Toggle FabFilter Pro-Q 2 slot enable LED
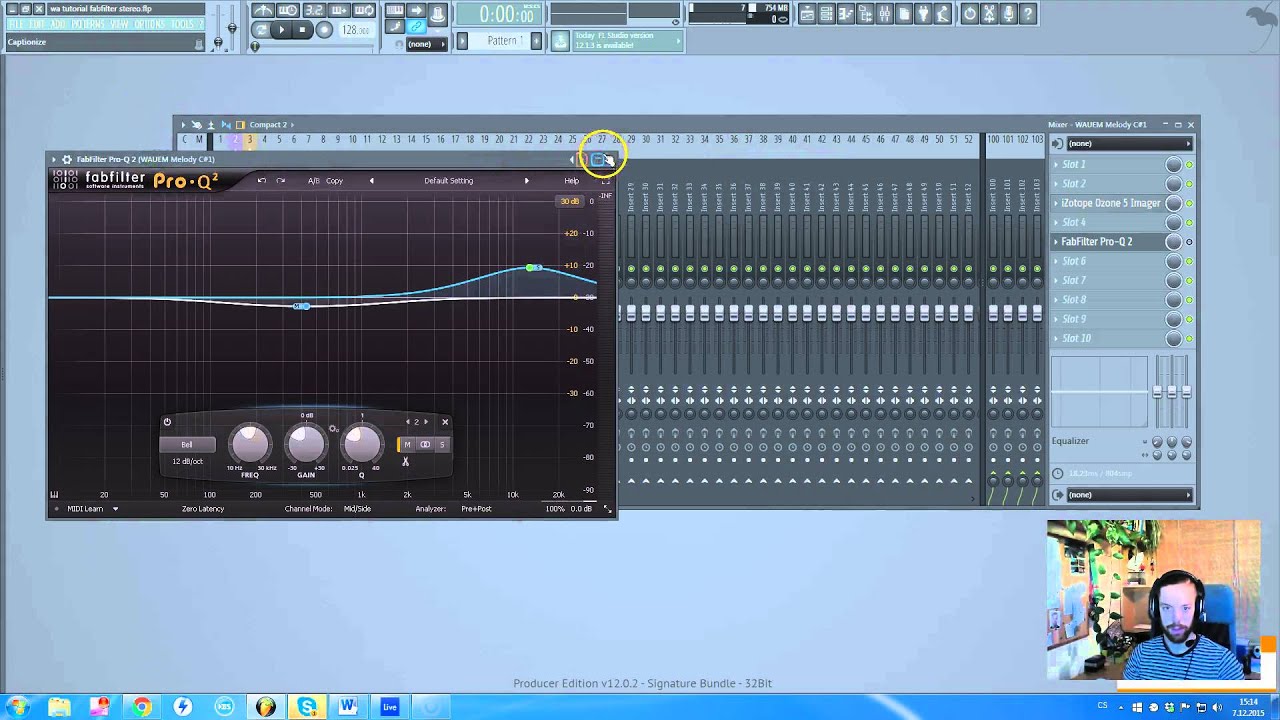 click(1189, 242)
